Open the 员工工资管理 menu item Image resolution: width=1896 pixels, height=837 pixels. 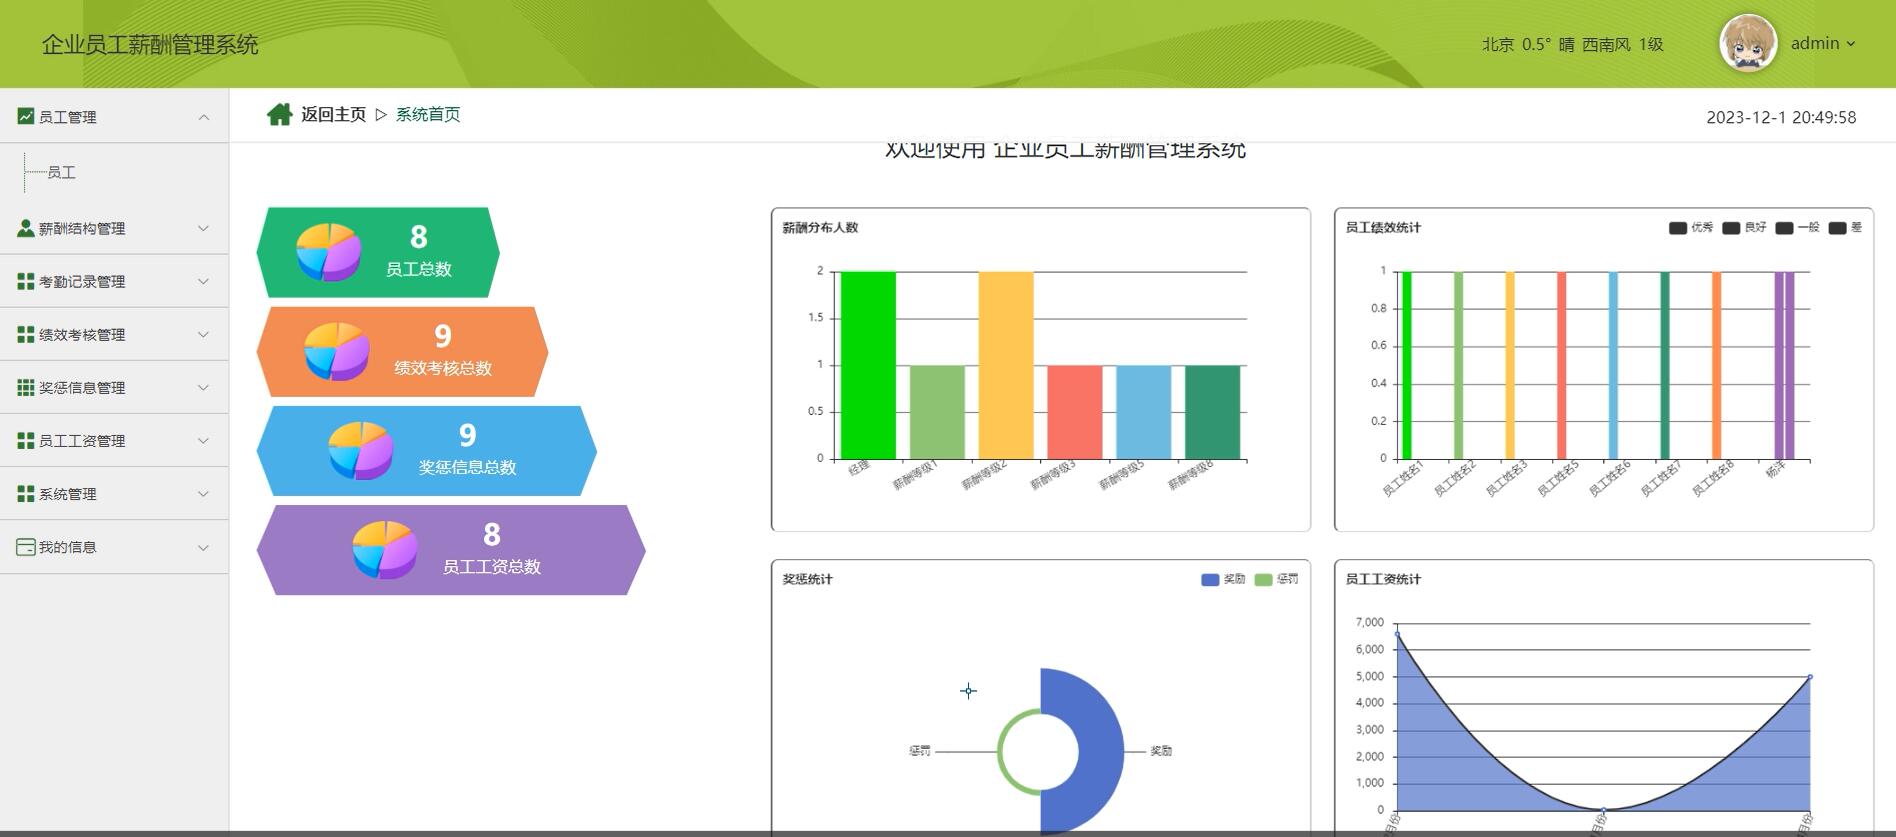[x=114, y=441]
